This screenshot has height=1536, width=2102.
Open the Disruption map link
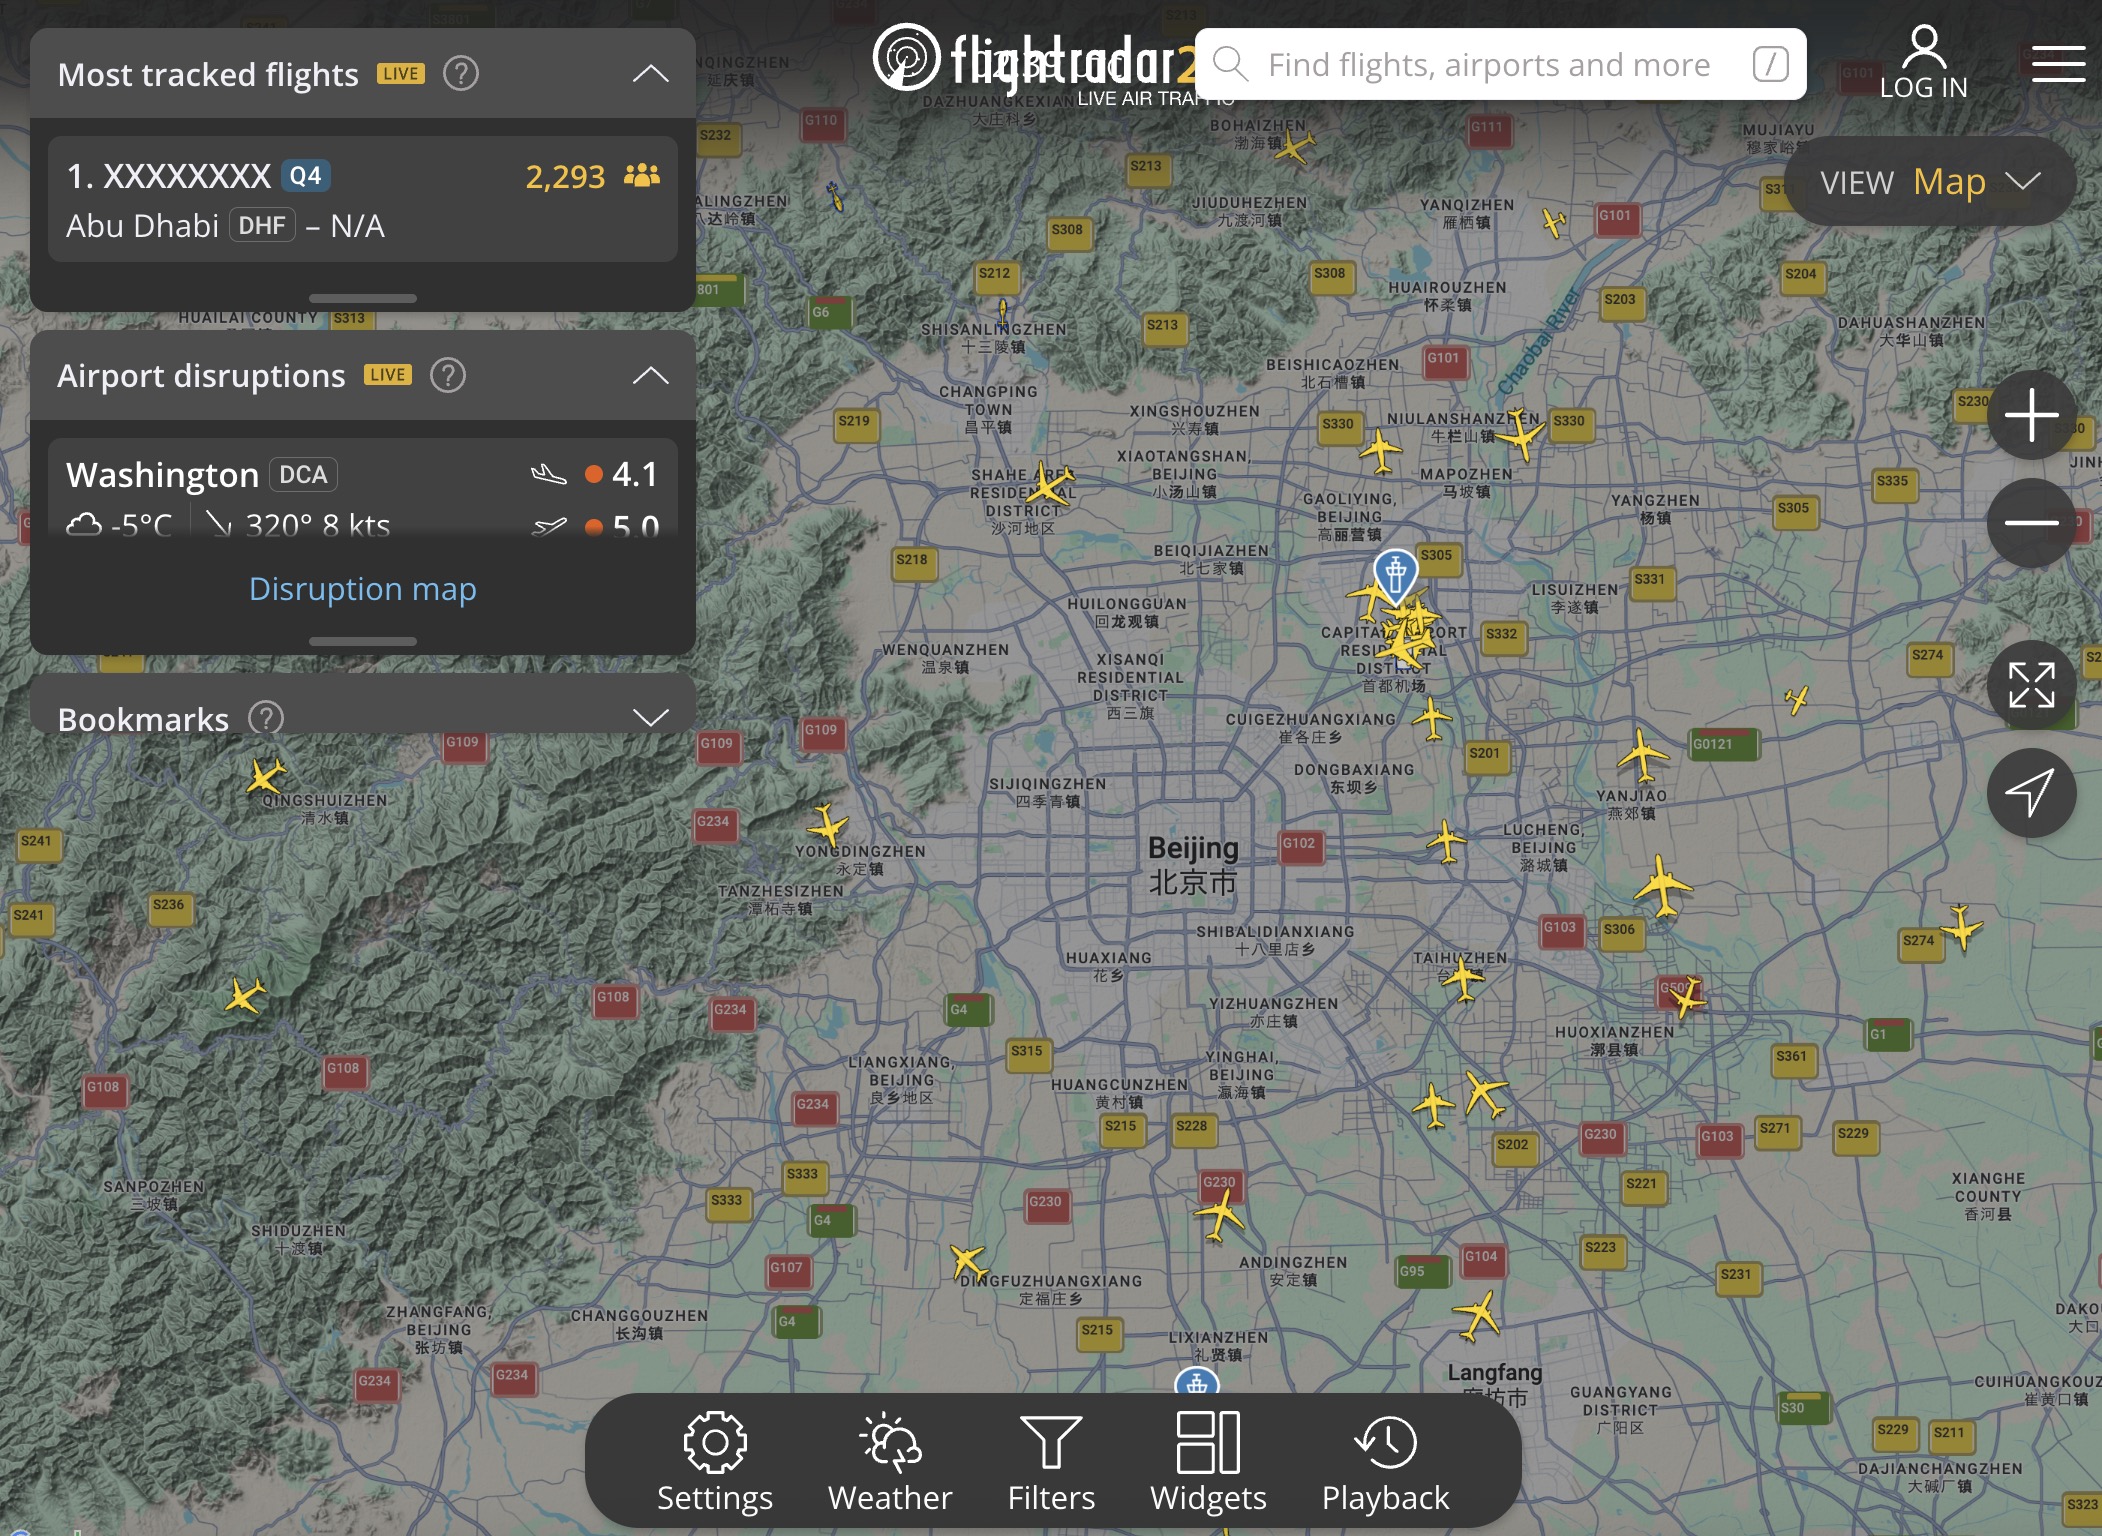coord(362,589)
